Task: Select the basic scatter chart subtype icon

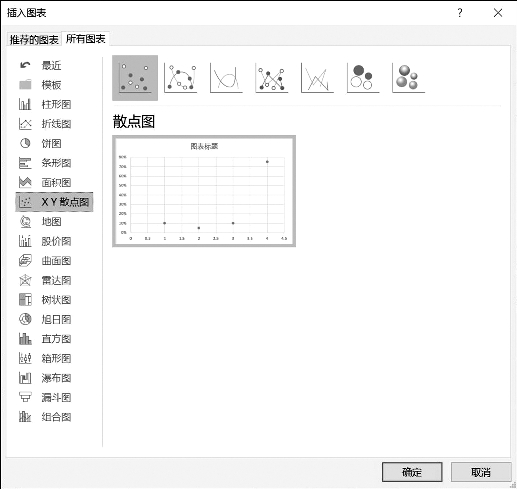Action: point(135,78)
